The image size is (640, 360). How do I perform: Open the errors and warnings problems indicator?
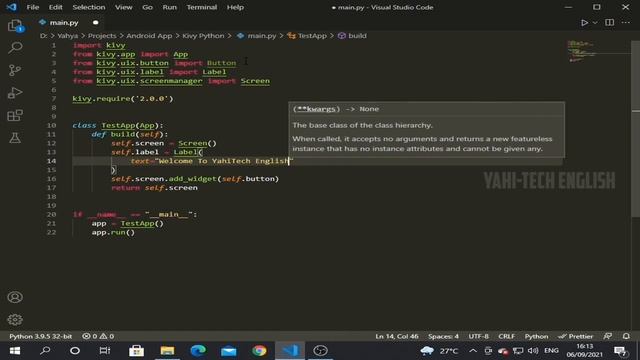(x=98, y=336)
